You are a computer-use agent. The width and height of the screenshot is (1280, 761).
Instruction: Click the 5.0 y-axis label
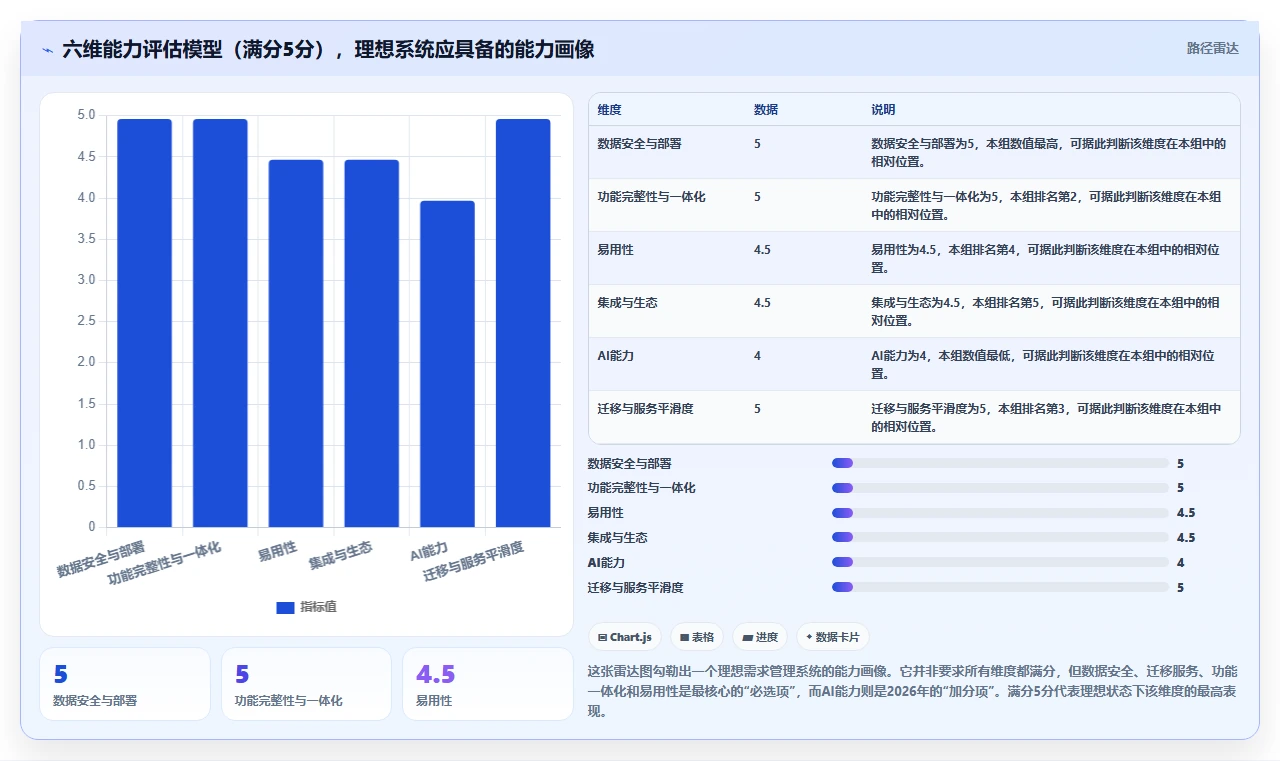87,115
